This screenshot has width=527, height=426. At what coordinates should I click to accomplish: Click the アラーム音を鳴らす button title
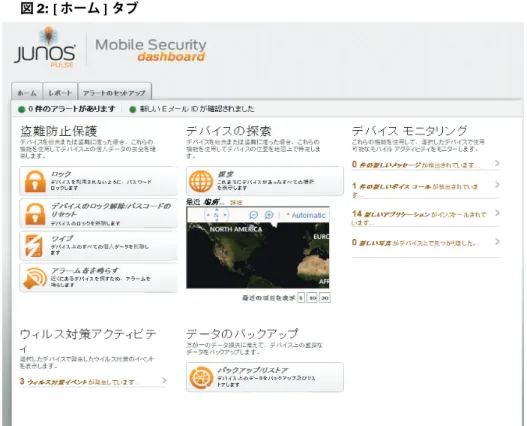pos(85,270)
